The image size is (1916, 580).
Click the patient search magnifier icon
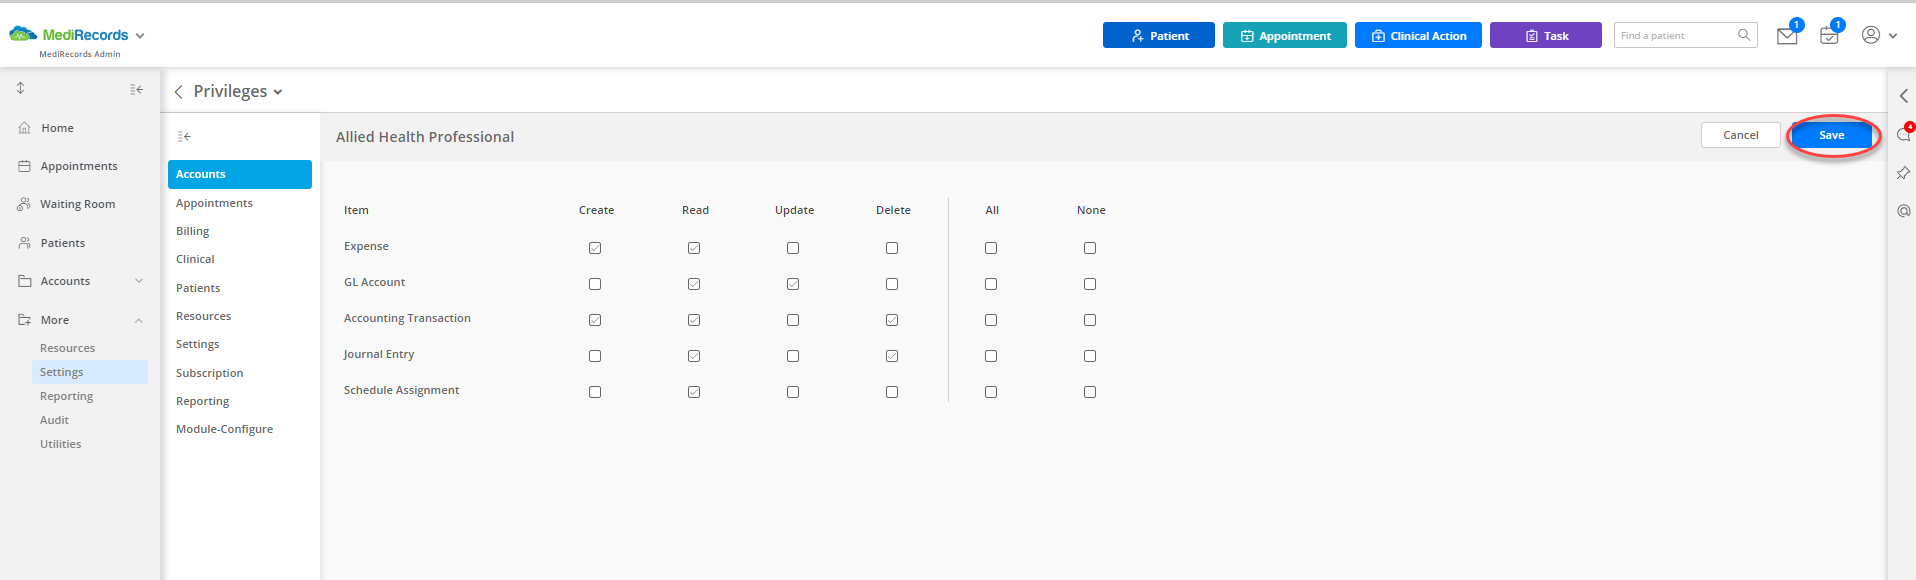pyautogui.click(x=1744, y=35)
